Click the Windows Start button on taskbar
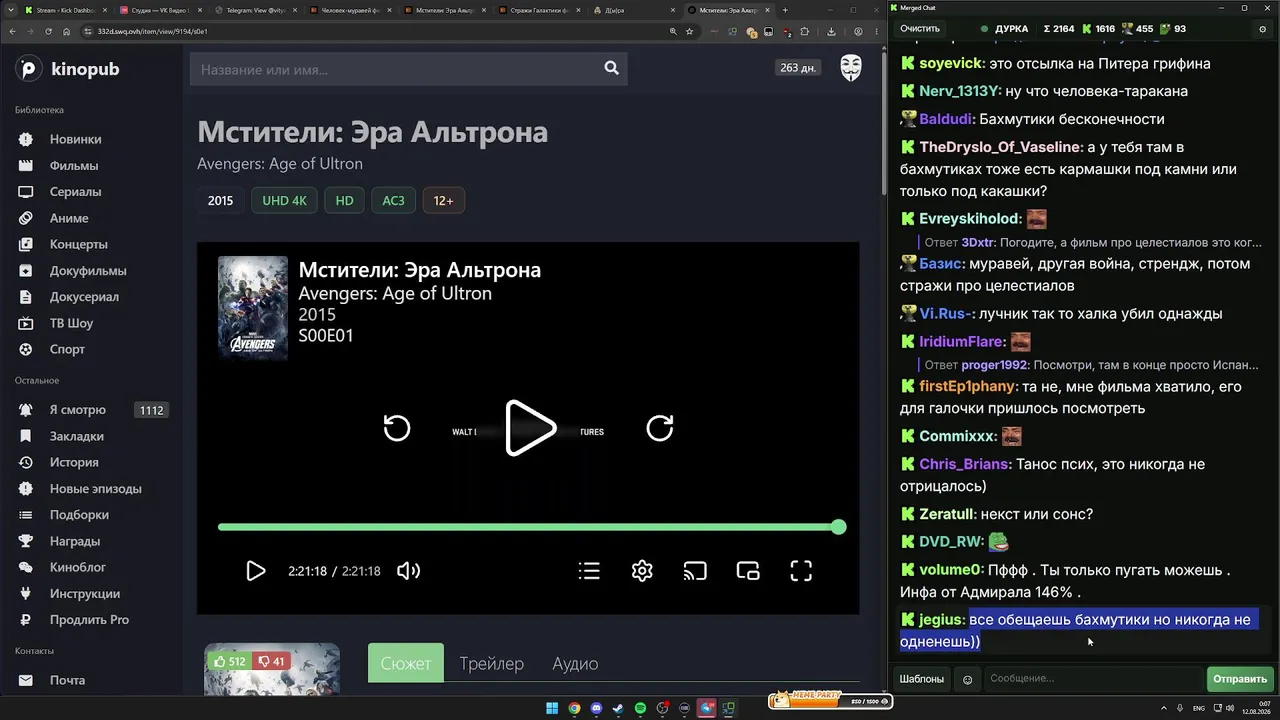This screenshot has height=720, width=1280. [552, 709]
